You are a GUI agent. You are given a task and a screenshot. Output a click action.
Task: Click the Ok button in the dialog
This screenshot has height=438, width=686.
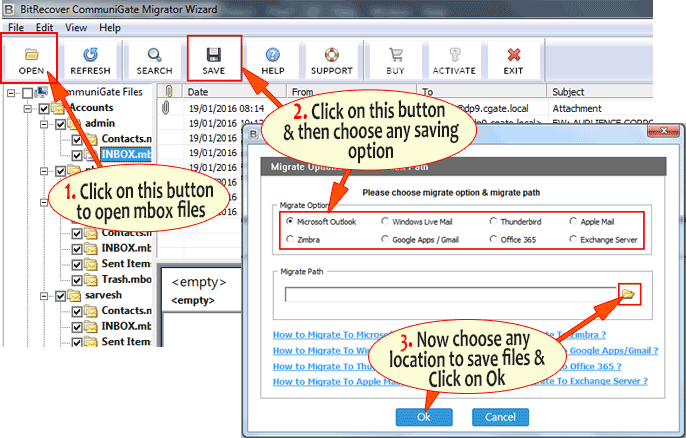(x=424, y=417)
